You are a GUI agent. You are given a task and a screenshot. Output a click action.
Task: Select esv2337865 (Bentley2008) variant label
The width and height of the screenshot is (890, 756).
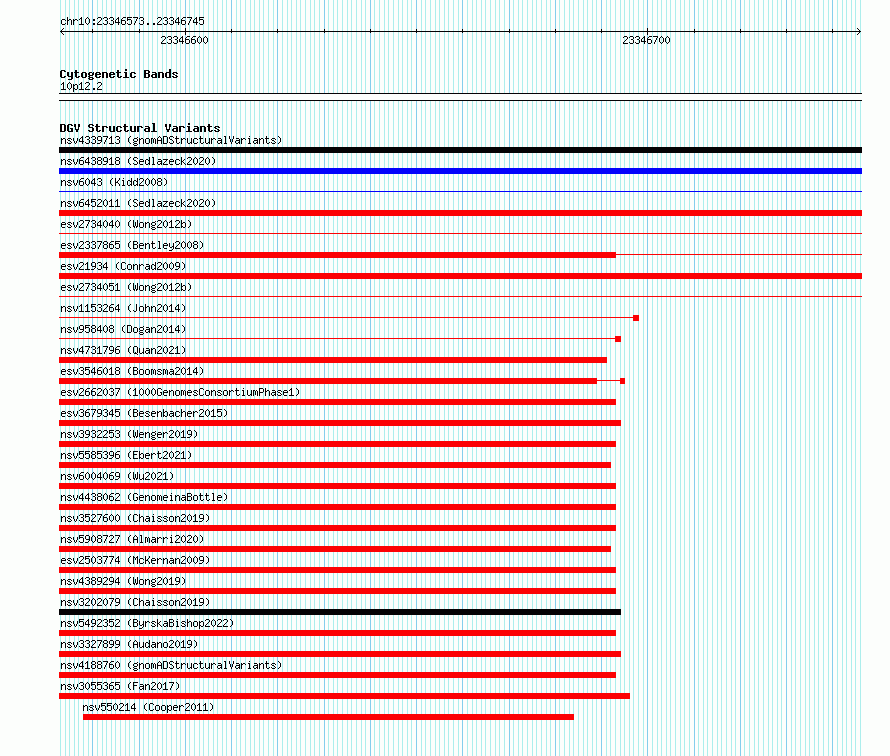(x=132, y=245)
